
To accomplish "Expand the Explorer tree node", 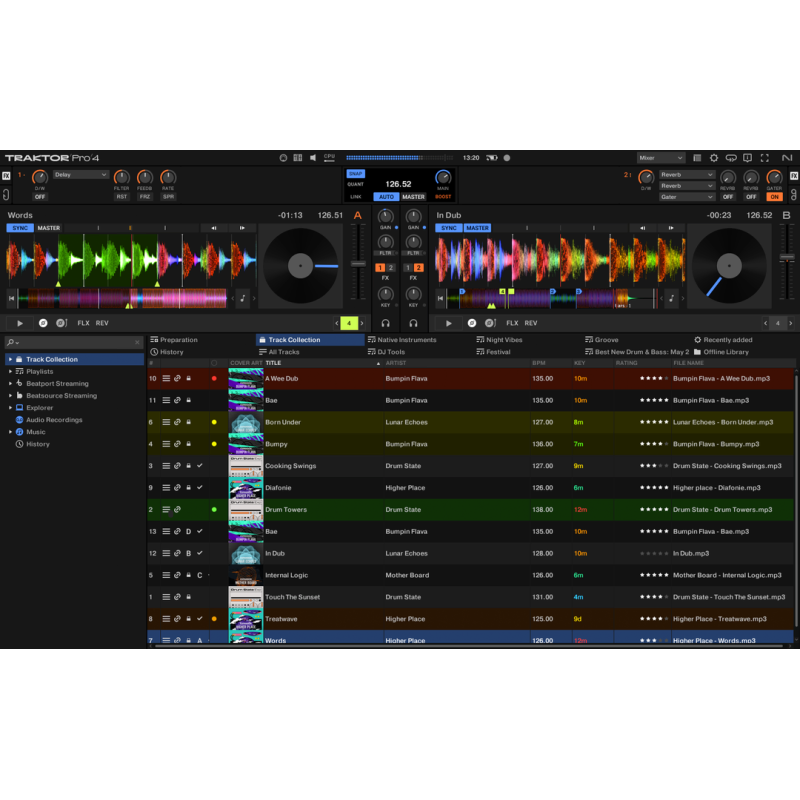I will (x=10, y=408).
